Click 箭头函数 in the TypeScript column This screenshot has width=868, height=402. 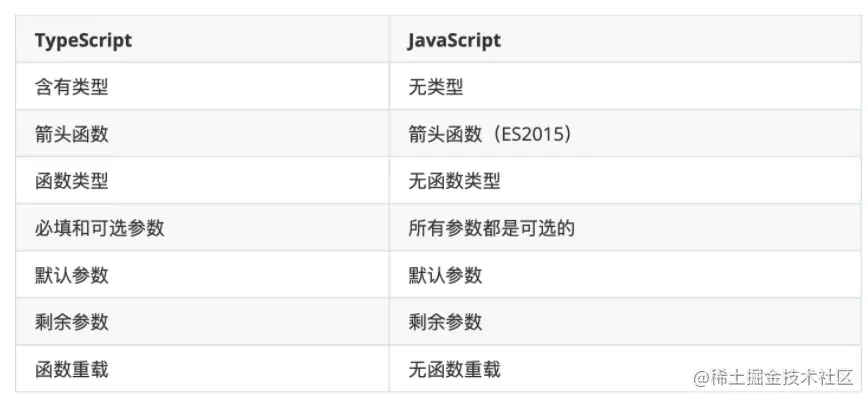(x=202, y=133)
